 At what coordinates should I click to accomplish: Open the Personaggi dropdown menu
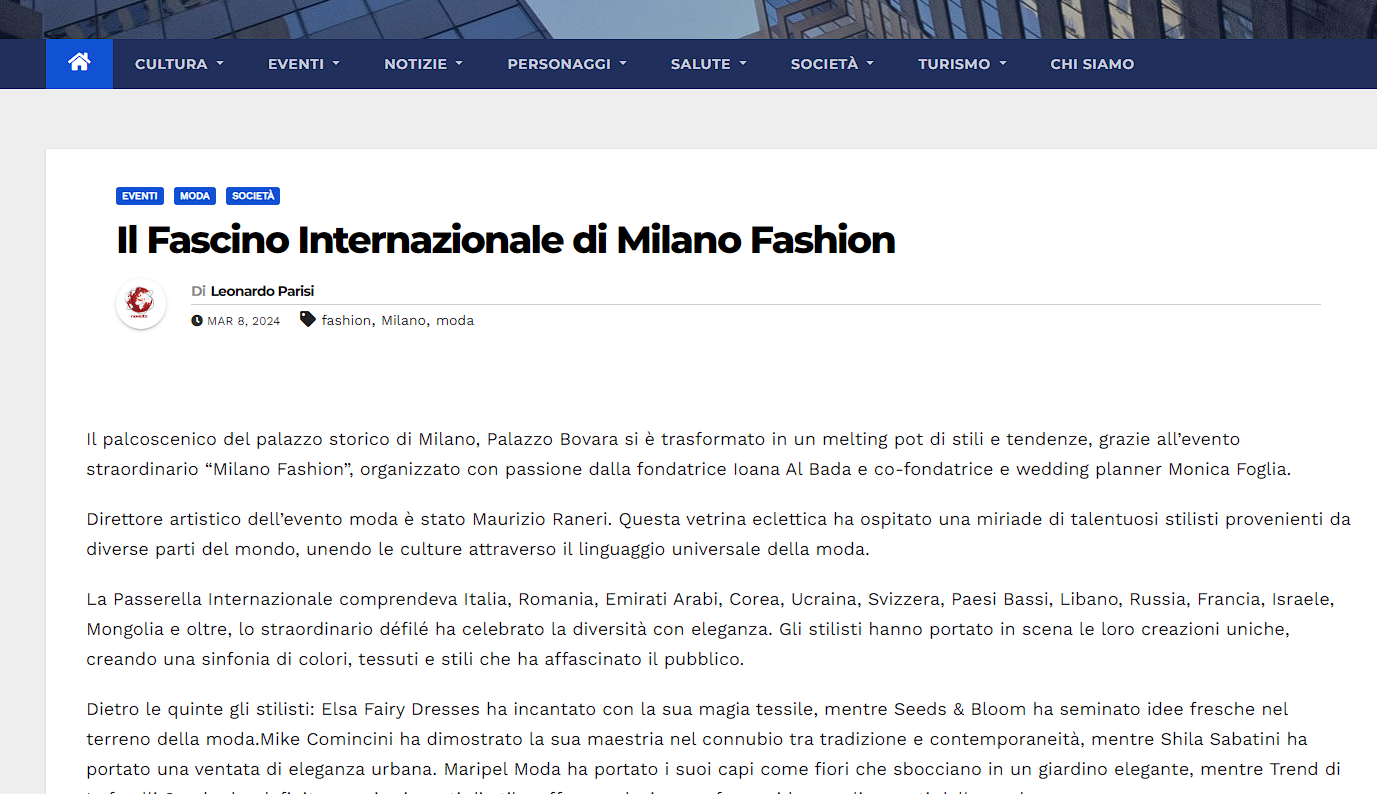566,64
